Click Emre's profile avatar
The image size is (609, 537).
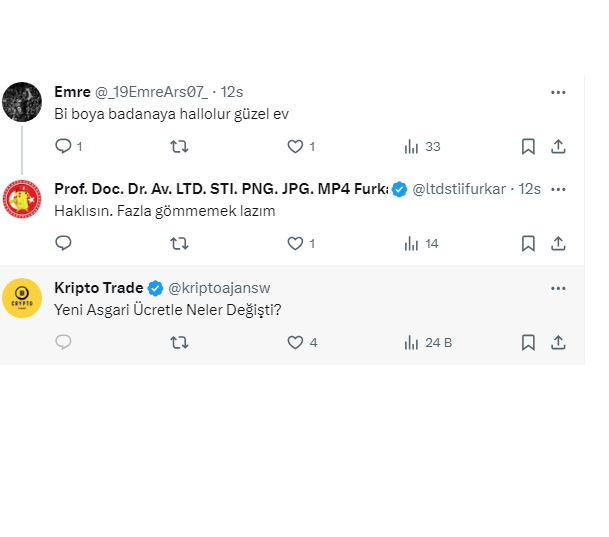tap(22, 101)
